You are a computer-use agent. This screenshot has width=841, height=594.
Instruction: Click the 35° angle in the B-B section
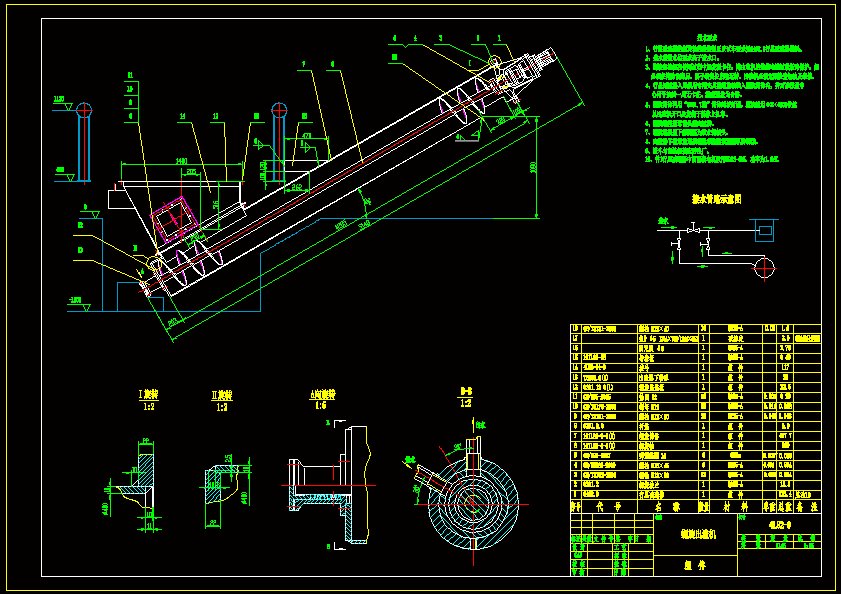point(458,446)
